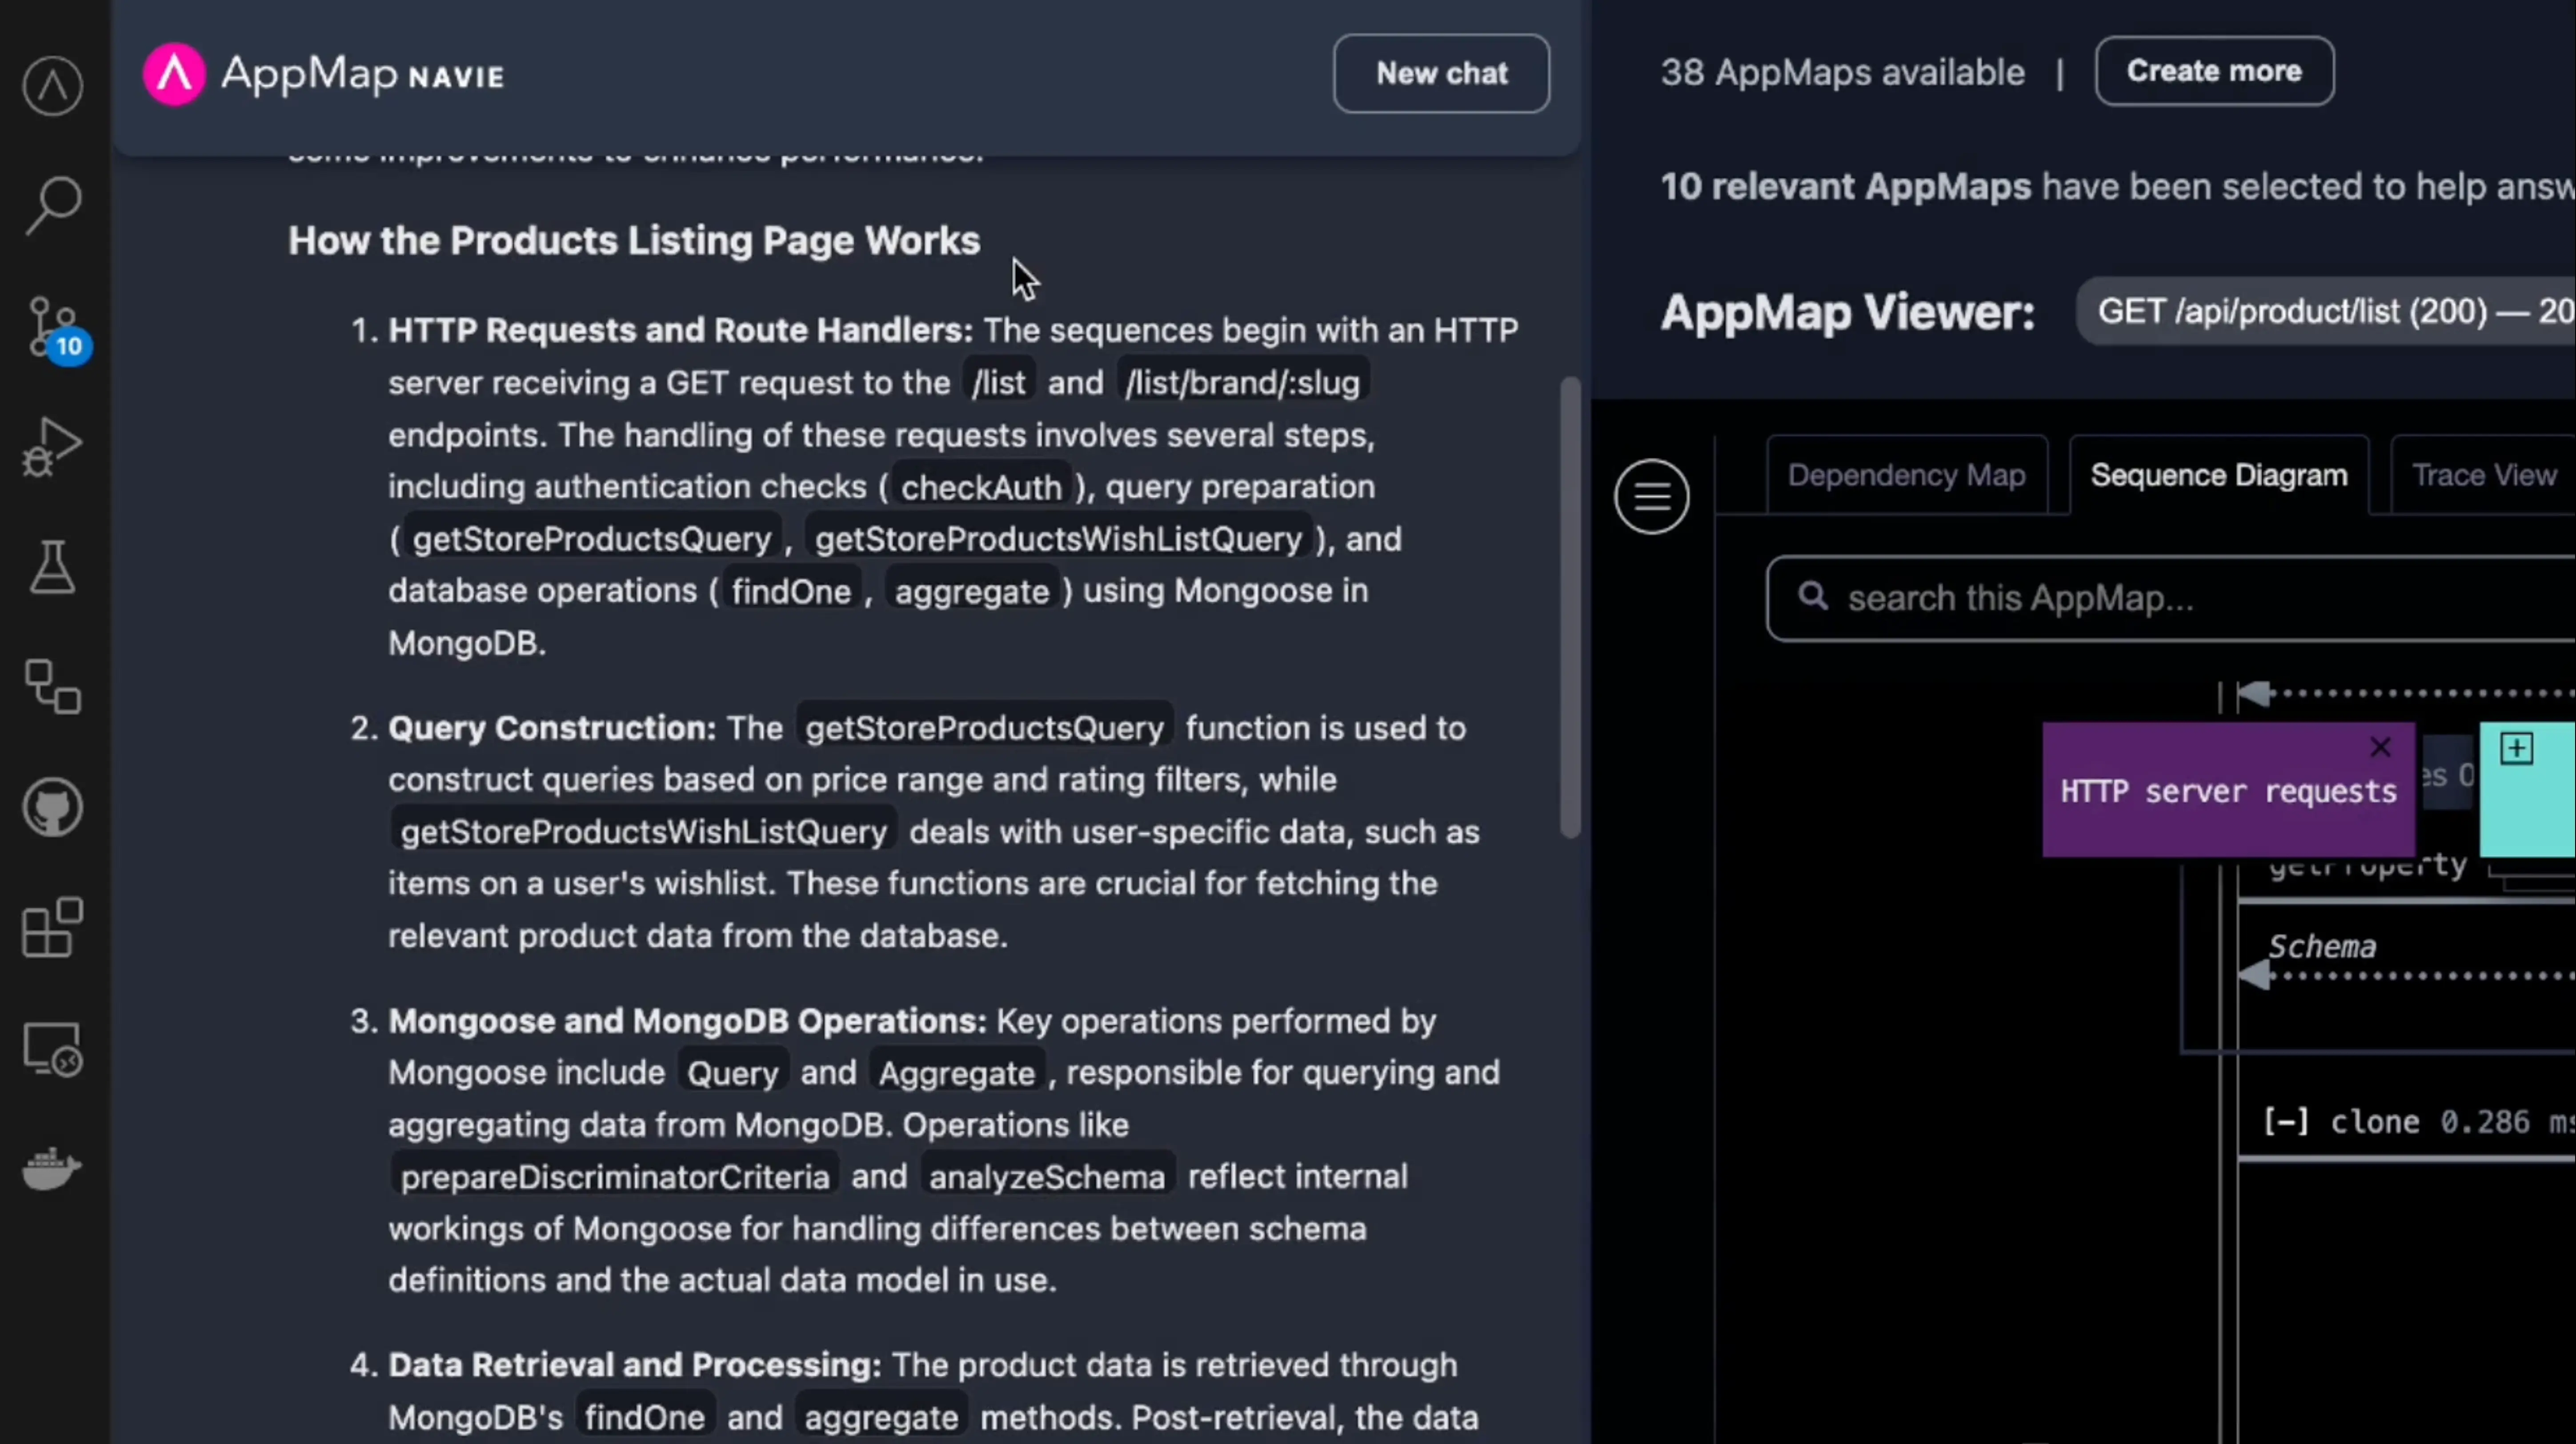2576x1444 pixels.
Task: Expand the teal actor with plus icon
Action: [2516, 748]
